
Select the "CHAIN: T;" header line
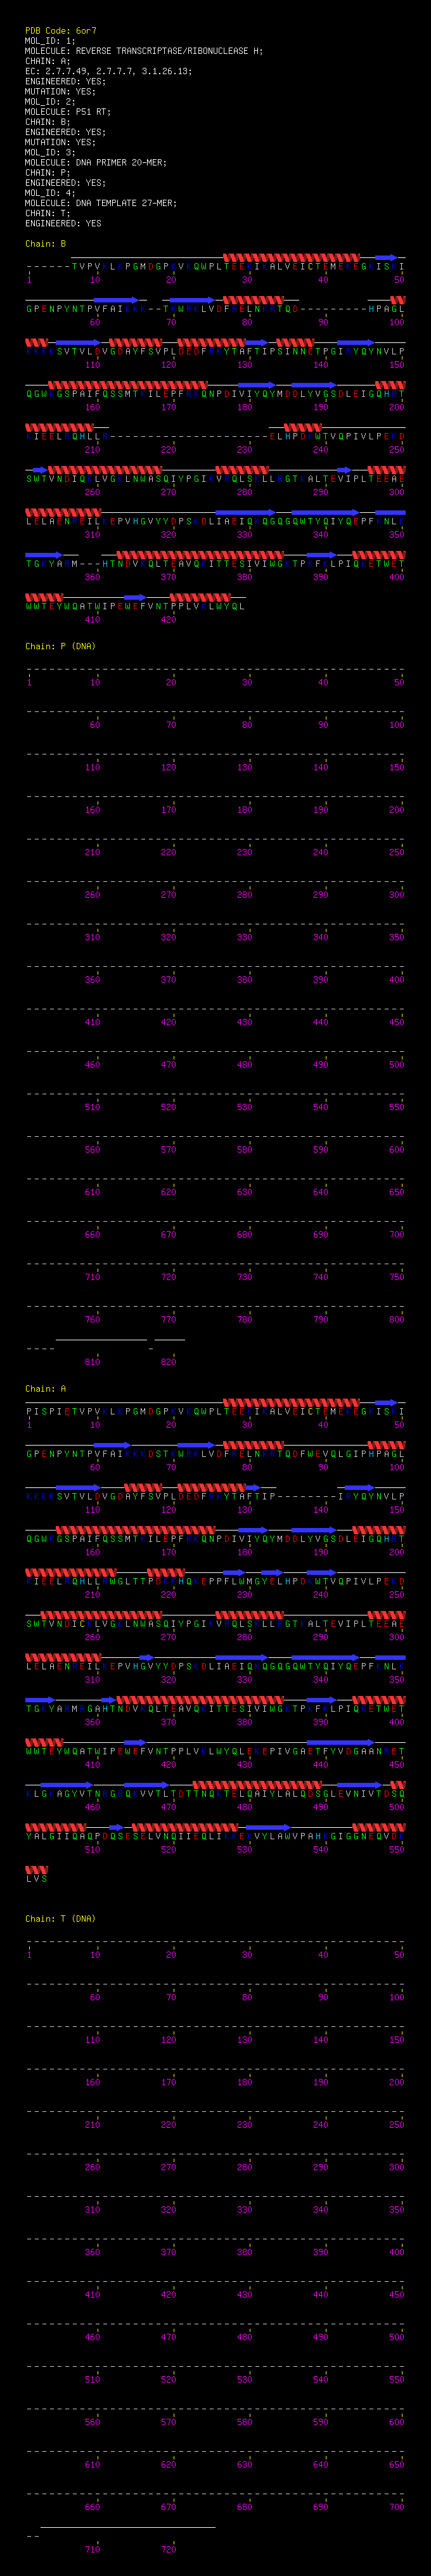(48, 213)
